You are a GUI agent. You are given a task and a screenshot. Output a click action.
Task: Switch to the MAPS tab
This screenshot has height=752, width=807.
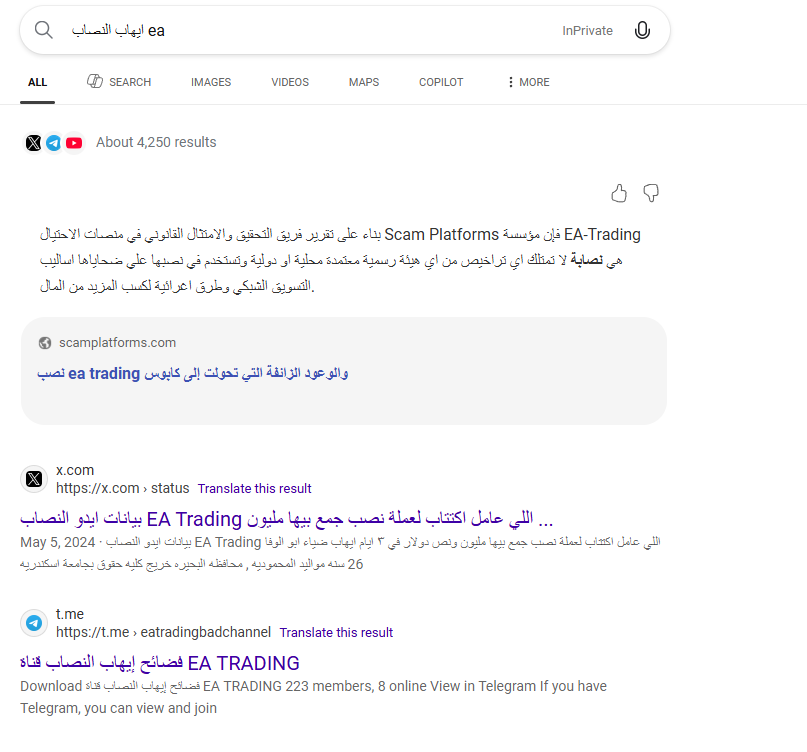tap(364, 82)
